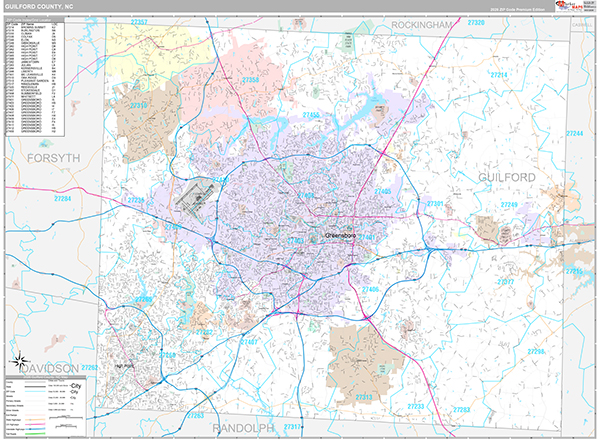The height and width of the screenshot is (442, 600).
Task: Click ZIP code label 27235
Action: (x=136, y=200)
